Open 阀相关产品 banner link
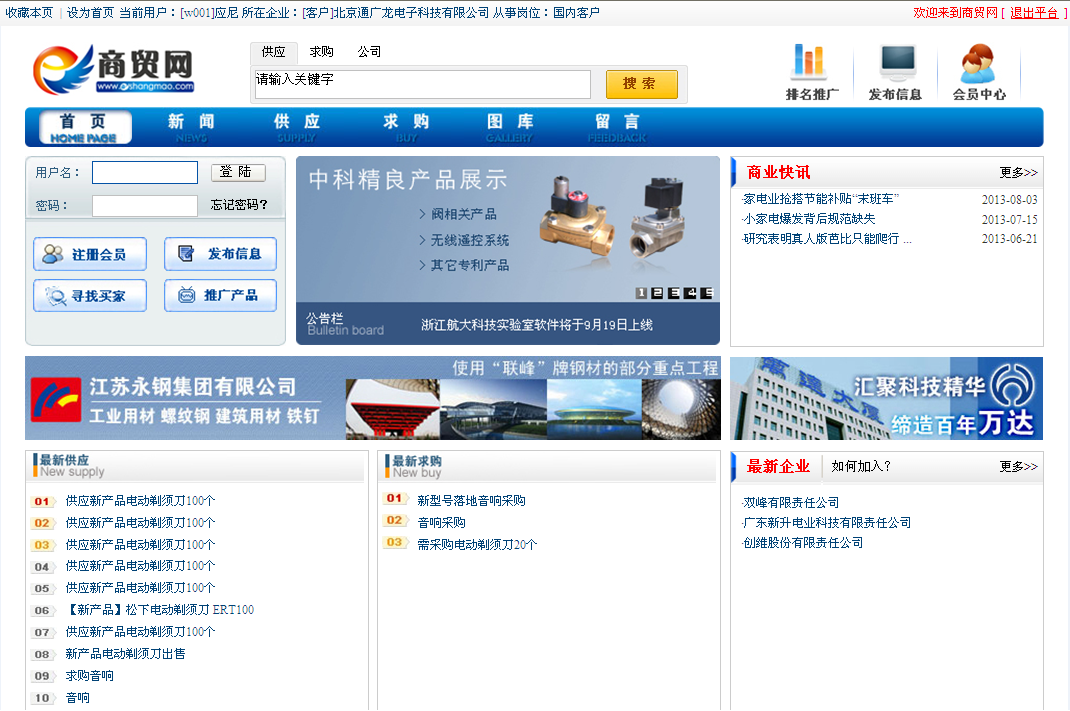 tap(463, 214)
